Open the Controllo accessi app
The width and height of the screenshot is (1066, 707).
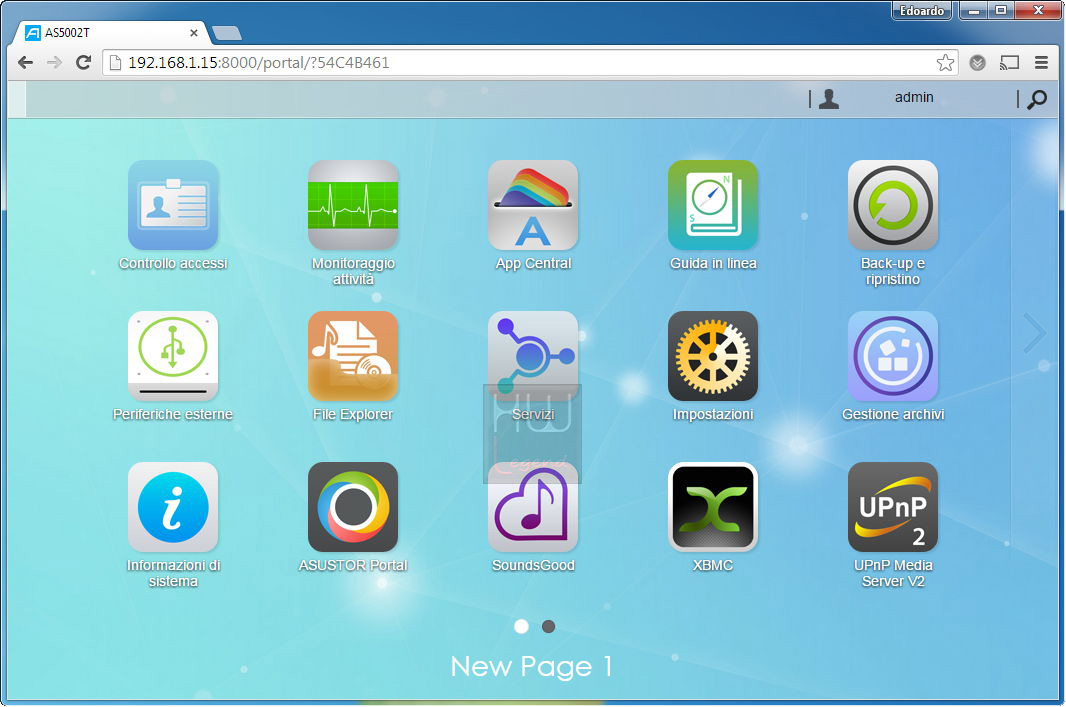tap(173, 205)
